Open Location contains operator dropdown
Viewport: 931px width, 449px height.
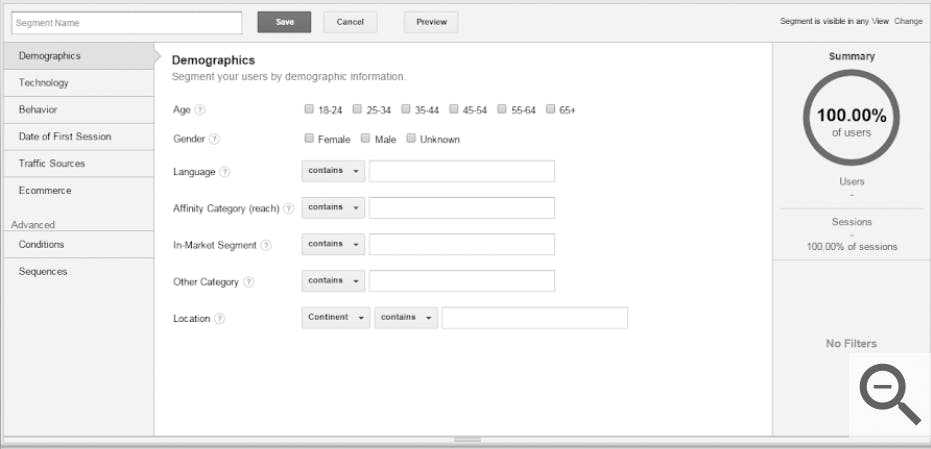coord(406,318)
